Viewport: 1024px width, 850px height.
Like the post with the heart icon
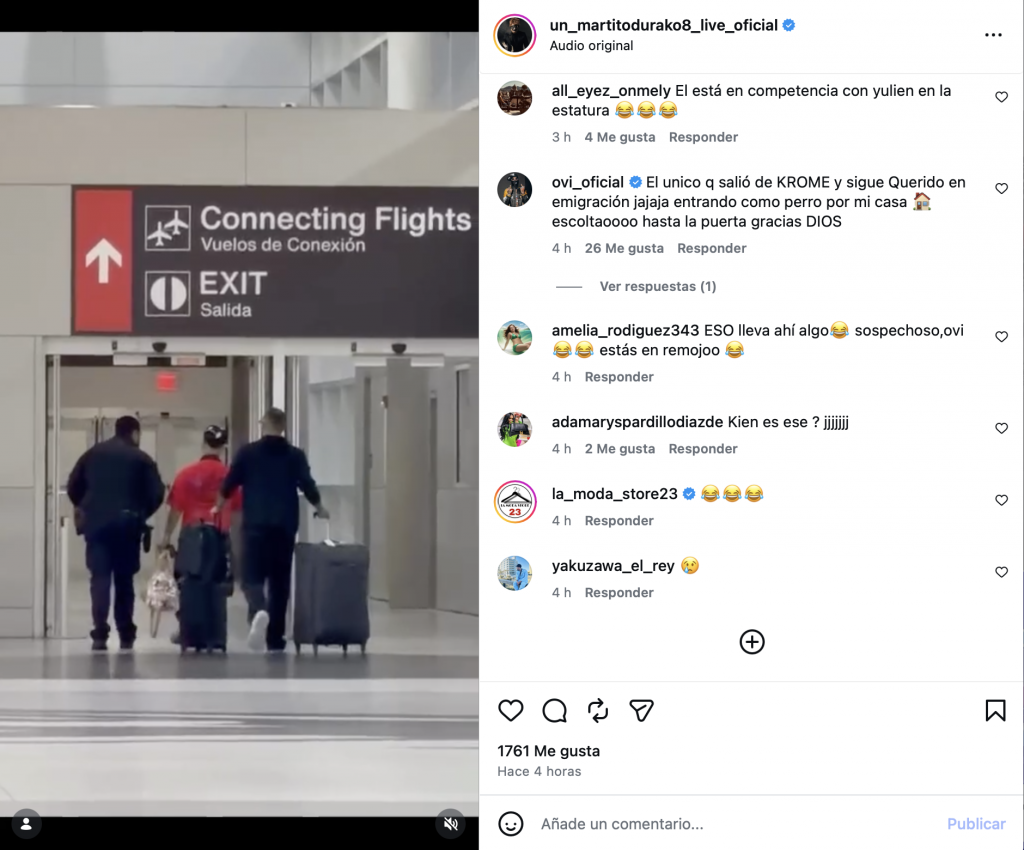511,710
